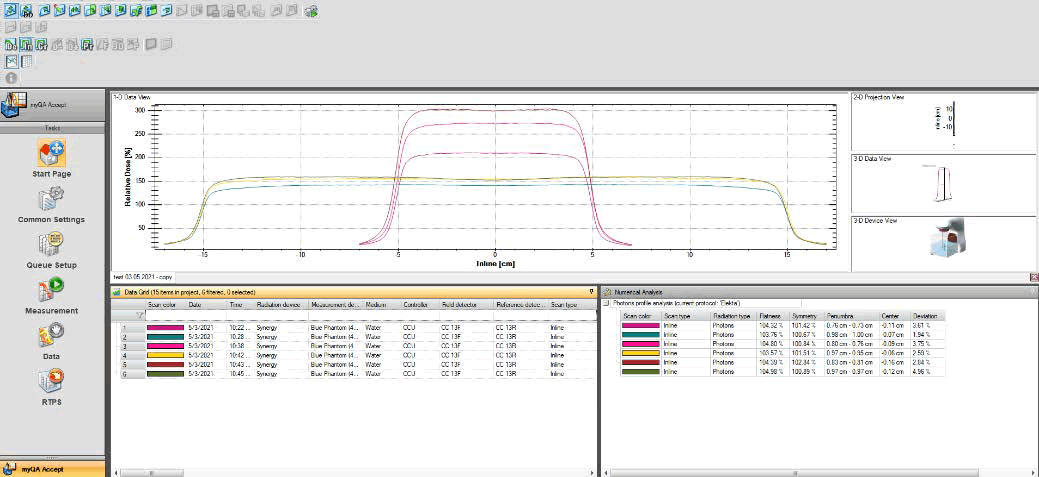Go to Queue Setup
This screenshot has height=477, width=1039.
coord(52,245)
